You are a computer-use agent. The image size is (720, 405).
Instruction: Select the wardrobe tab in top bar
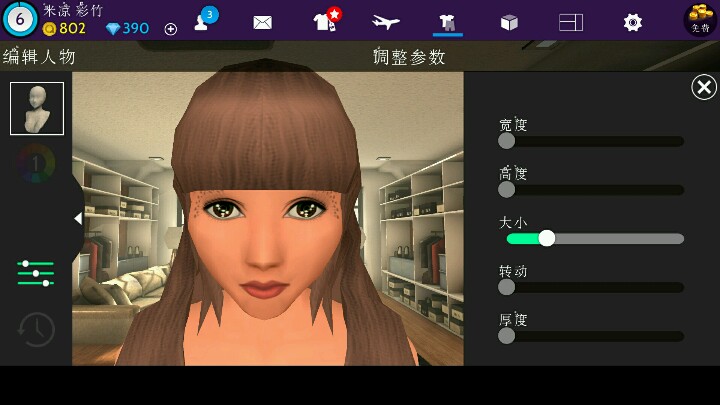[447, 22]
